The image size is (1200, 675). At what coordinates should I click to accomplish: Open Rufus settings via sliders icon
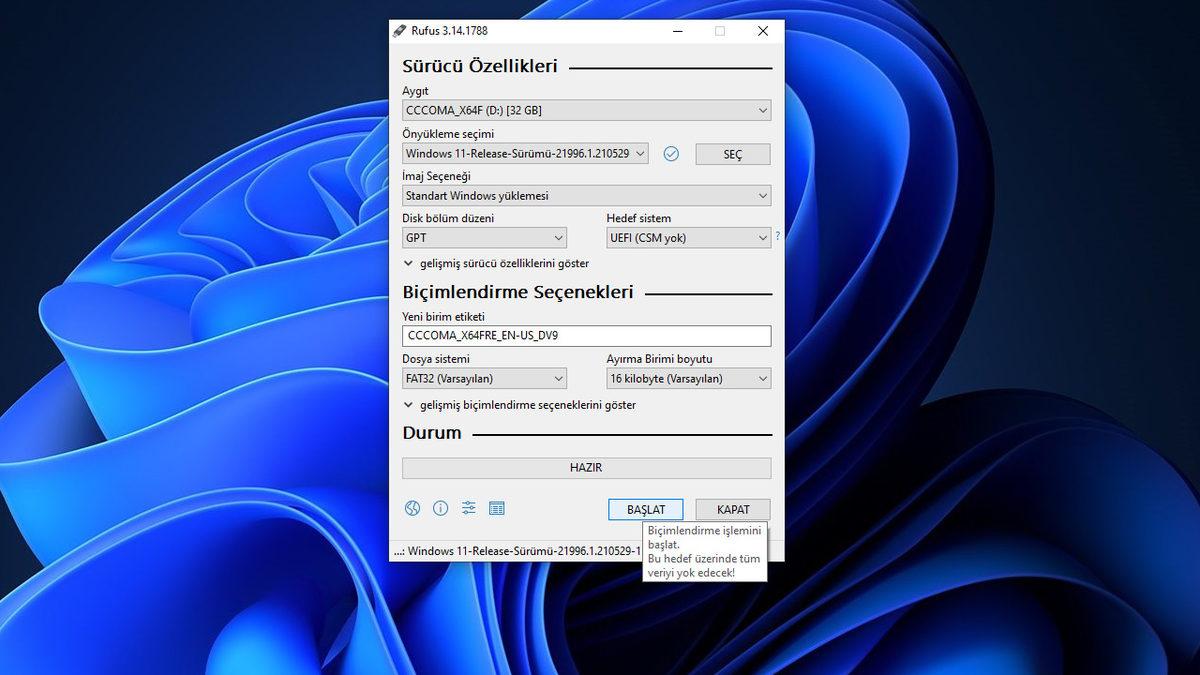pyautogui.click(x=468, y=508)
